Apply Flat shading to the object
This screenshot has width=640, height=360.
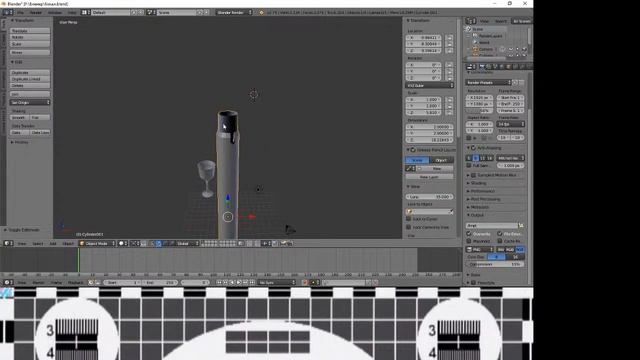(x=40, y=118)
